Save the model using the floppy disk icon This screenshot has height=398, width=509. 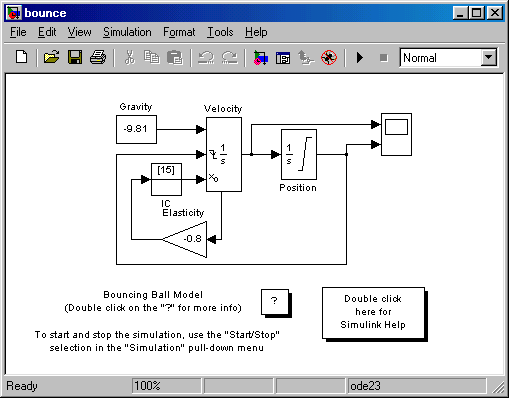75,57
